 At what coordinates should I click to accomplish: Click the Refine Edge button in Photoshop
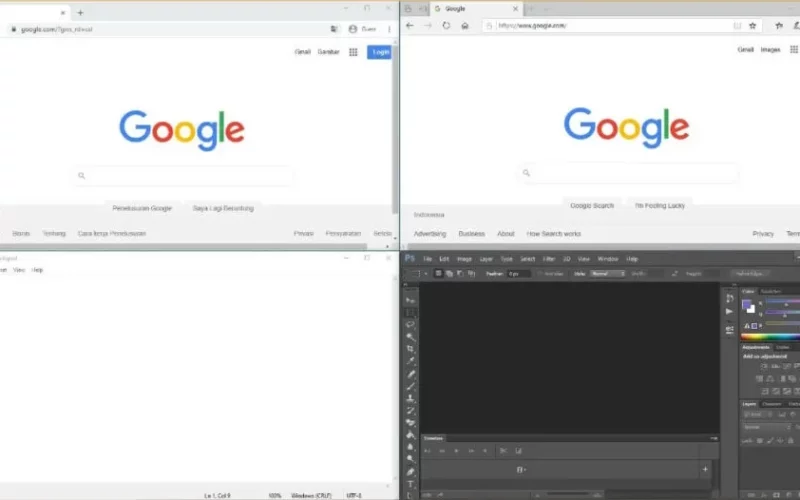click(749, 274)
